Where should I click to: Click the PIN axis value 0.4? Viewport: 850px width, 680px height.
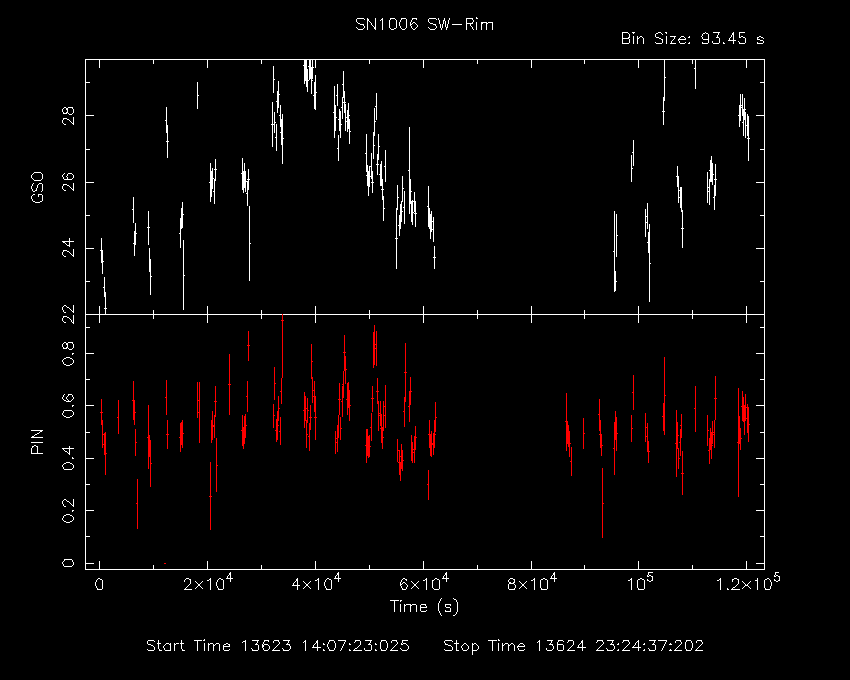68,458
